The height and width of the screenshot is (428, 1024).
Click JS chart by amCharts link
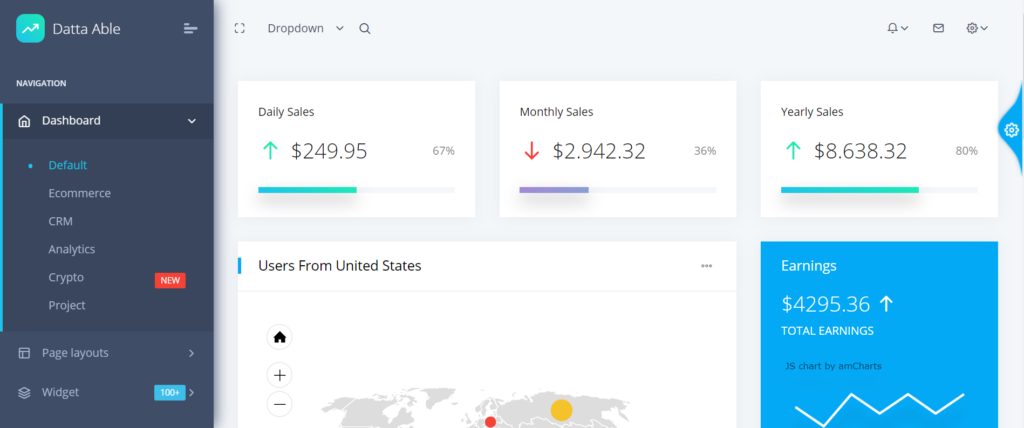point(833,366)
